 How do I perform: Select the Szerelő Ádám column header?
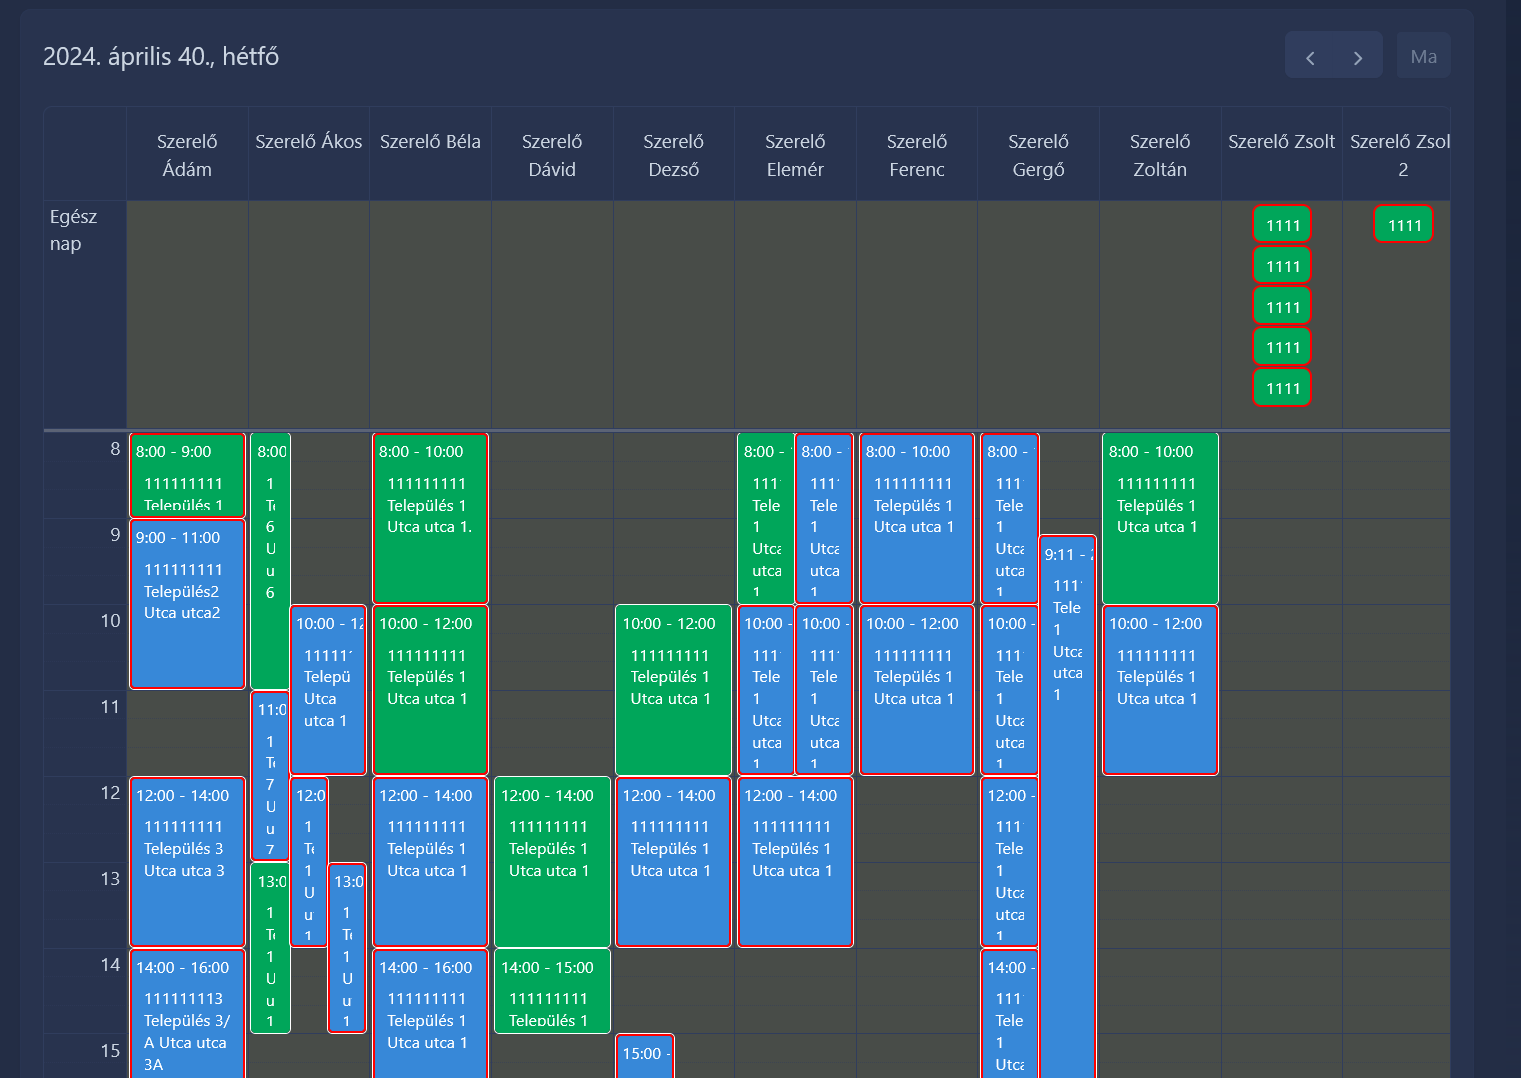pos(187,155)
